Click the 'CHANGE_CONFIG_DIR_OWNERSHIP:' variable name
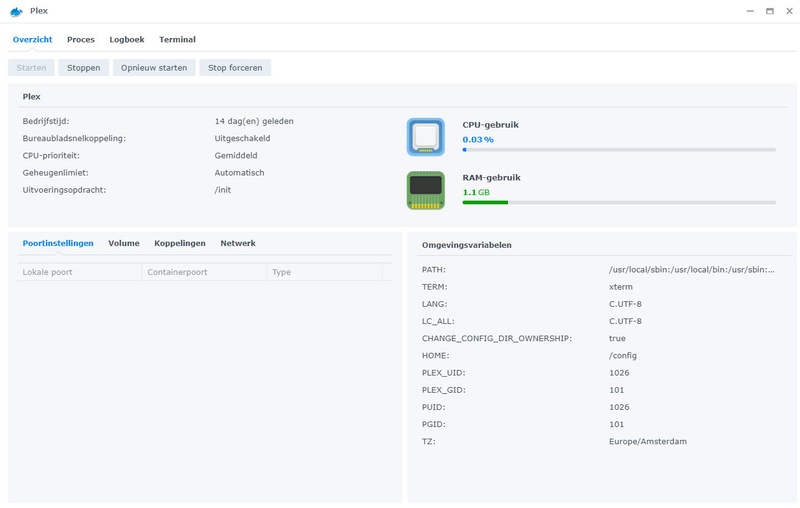Image resolution: width=800 pixels, height=508 pixels. pyautogui.click(x=496, y=338)
